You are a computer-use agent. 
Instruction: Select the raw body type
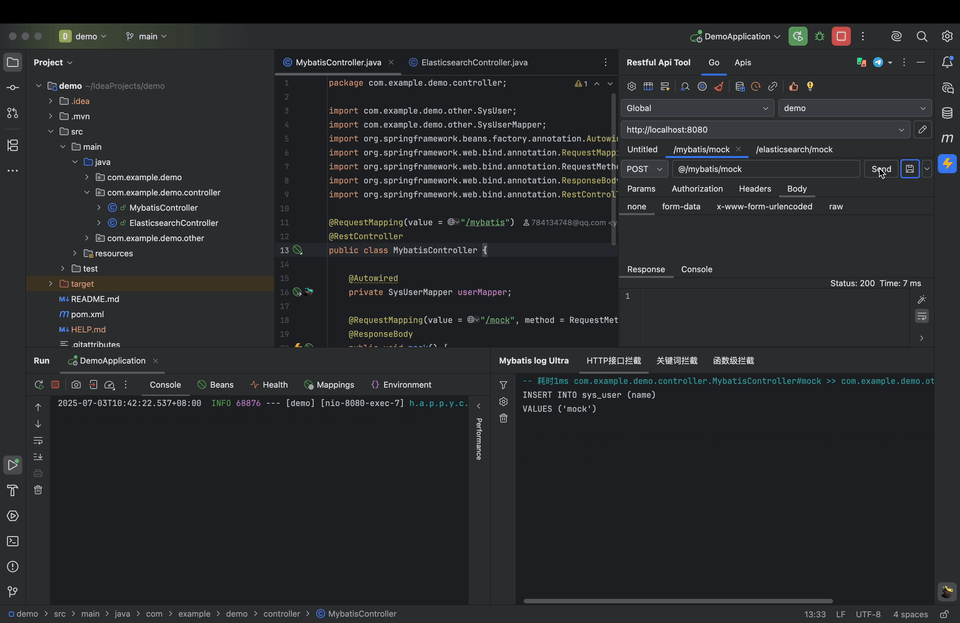[836, 206]
